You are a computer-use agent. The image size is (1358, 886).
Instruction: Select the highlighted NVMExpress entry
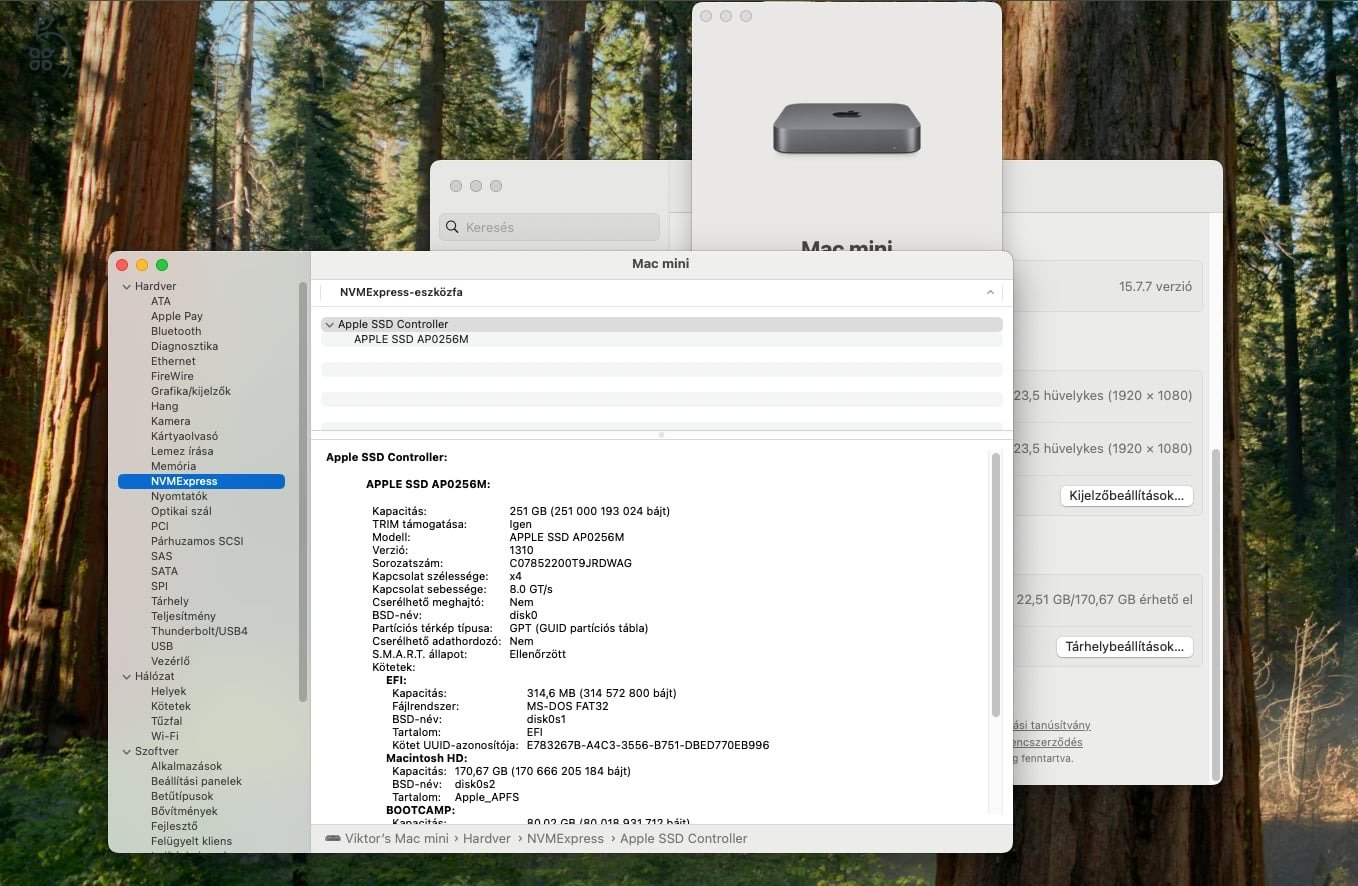[201, 481]
